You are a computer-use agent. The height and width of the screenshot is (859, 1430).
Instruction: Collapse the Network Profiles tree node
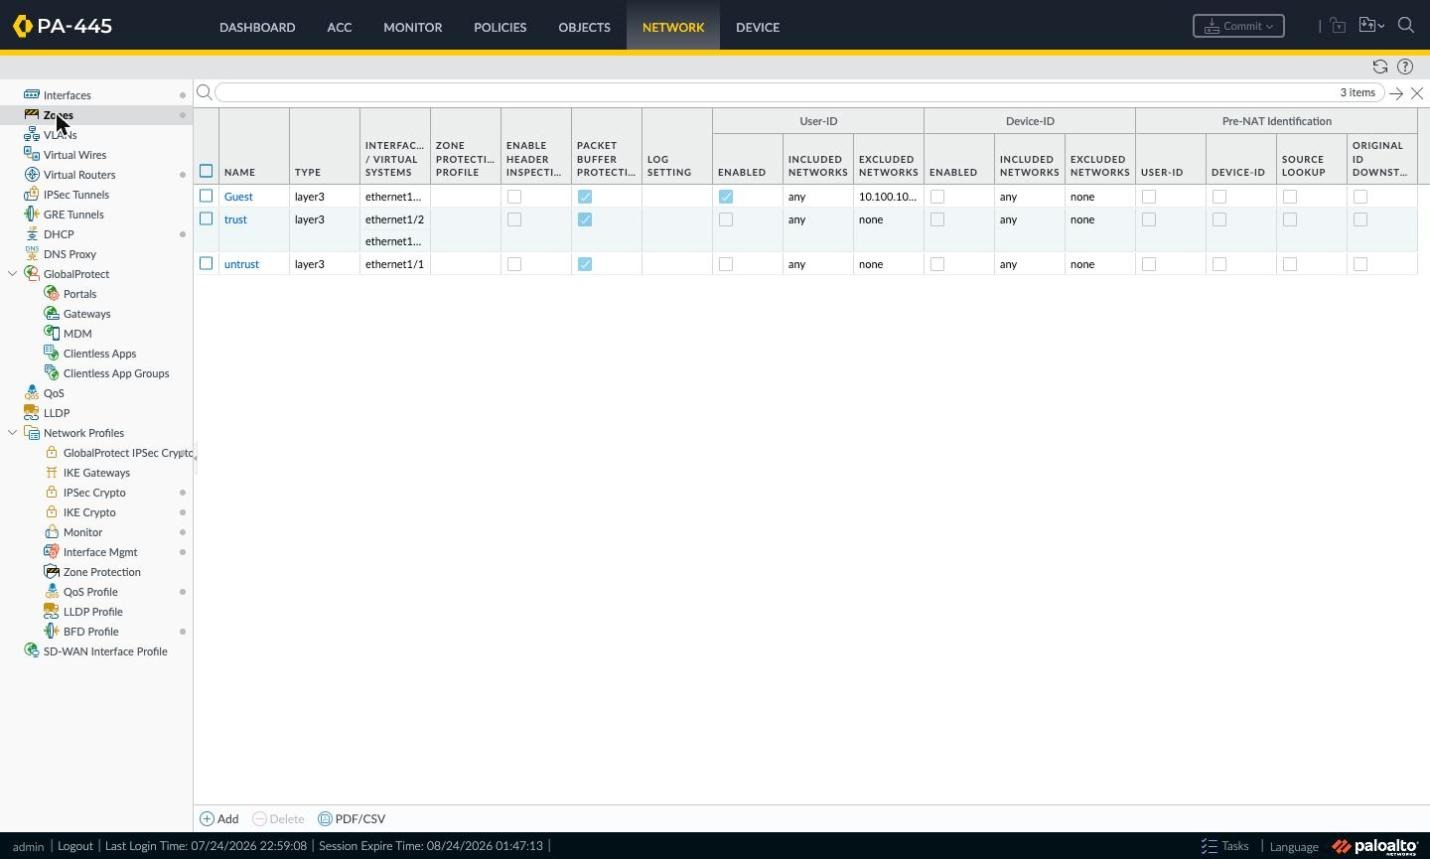[12, 433]
